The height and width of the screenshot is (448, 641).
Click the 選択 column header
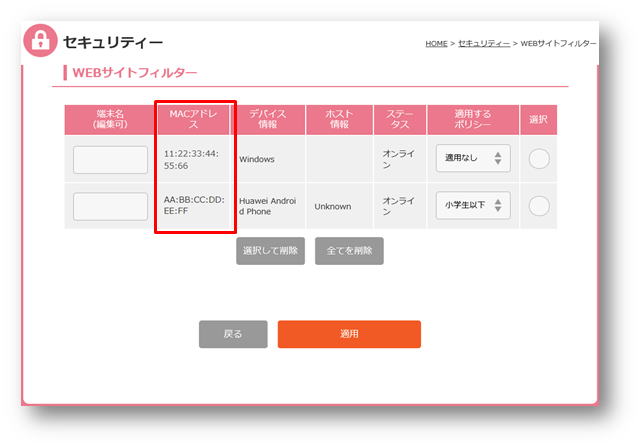pyautogui.click(x=538, y=119)
